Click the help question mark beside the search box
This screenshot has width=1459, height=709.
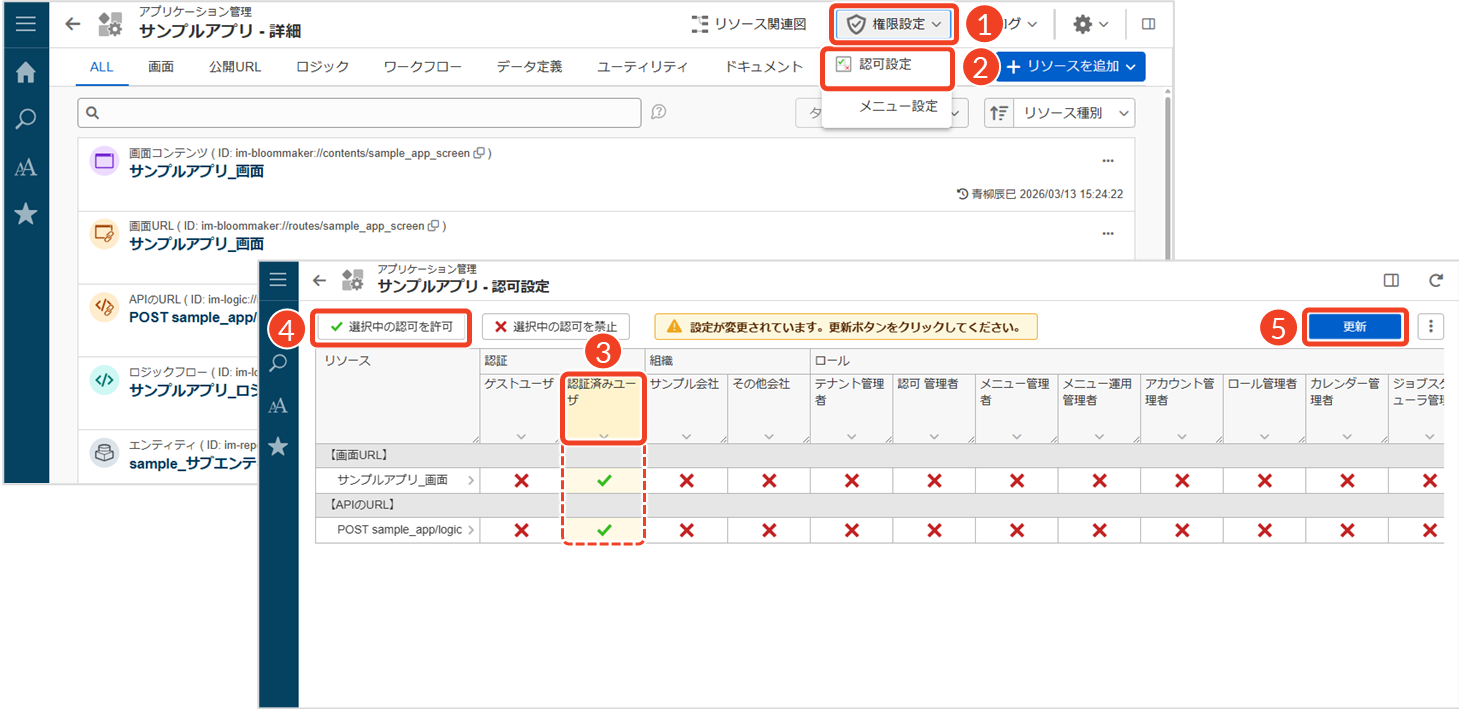click(x=659, y=112)
